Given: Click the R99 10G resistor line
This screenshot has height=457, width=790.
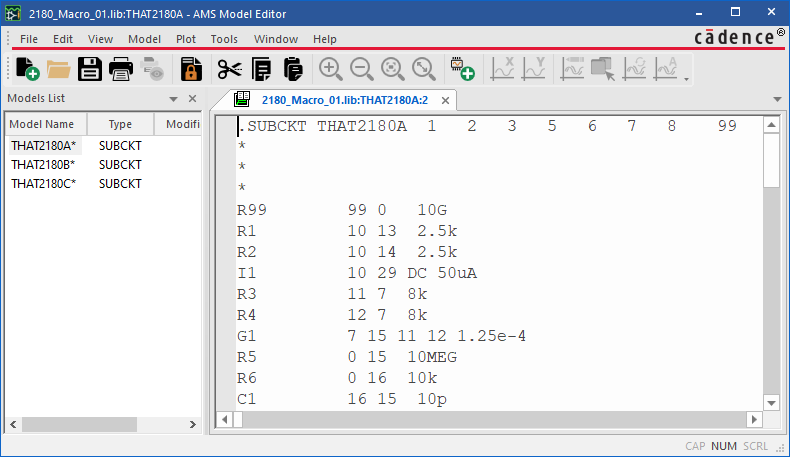Looking at the screenshot, I should (x=342, y=210).
